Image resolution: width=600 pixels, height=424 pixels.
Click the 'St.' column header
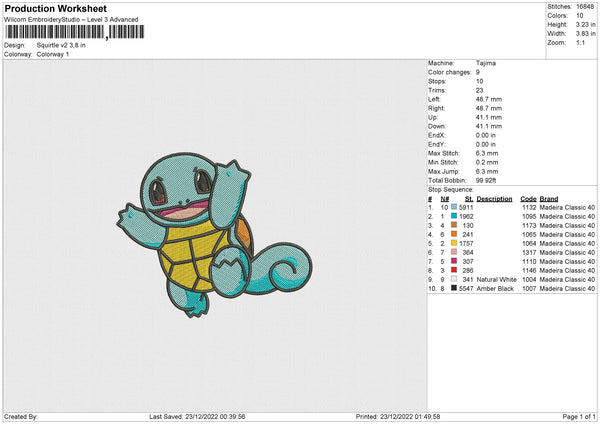(x=469, y=199)
